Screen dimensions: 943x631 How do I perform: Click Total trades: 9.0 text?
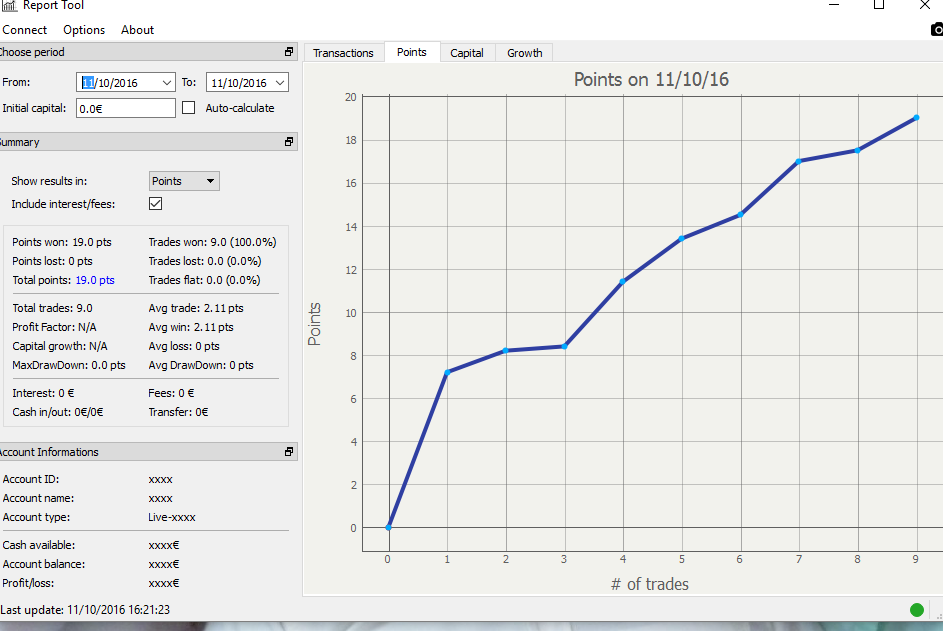click(52, 309)
